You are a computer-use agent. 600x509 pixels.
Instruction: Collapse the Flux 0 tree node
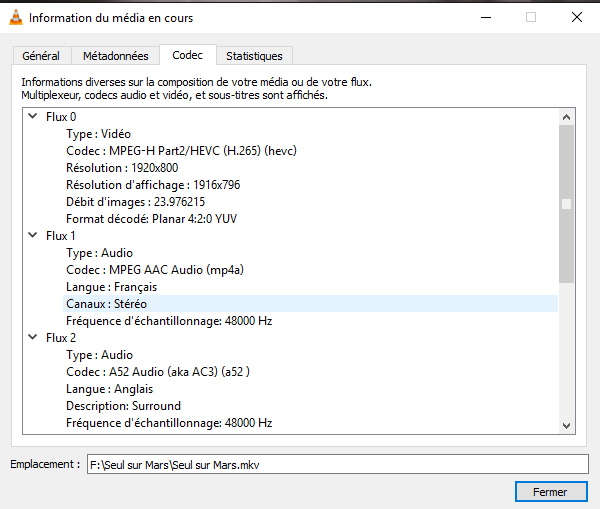(33, 116)
